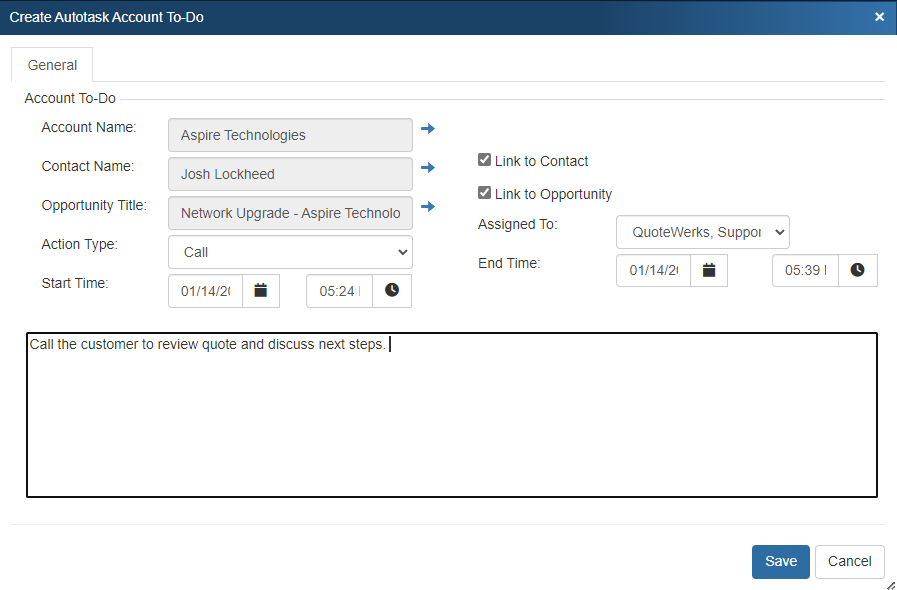The image size is (897, 590).
Task: Click the arrow icon beside Account Name
Action: click(428, 129)
